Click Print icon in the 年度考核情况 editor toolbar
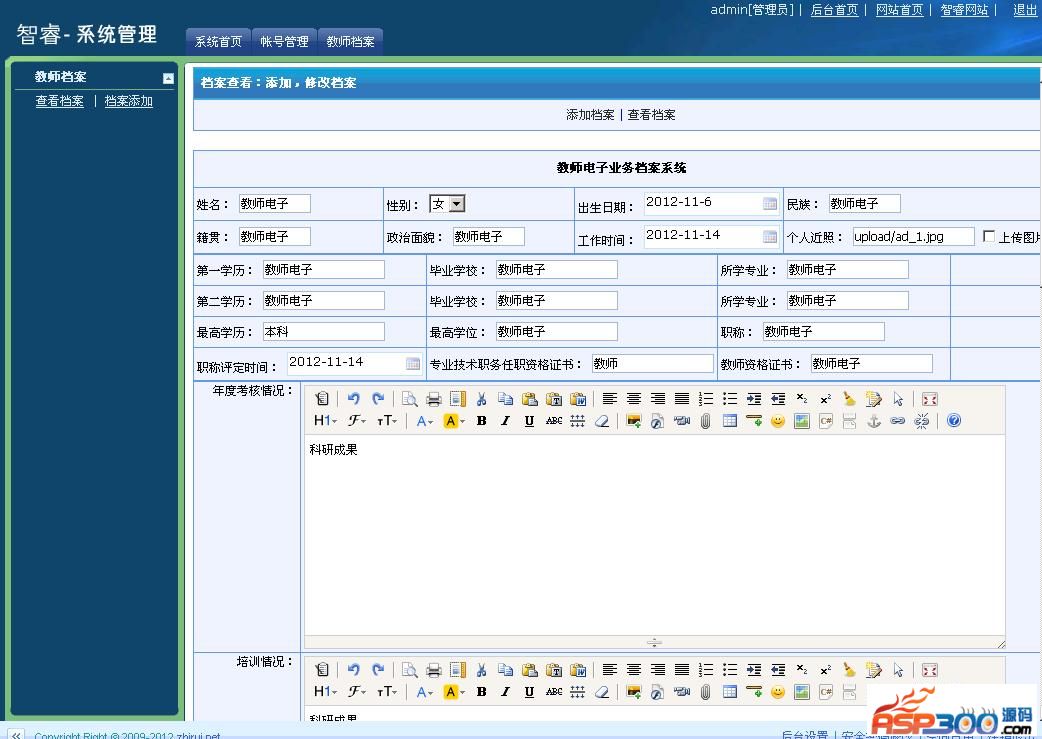This screenshot has height=739, width=1042. [434, 398]
